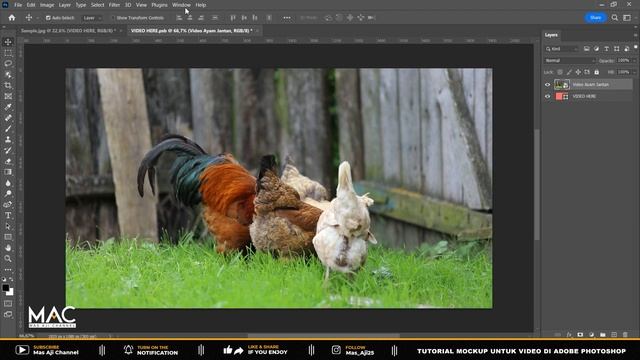The height and width of the screenshot is (360, 640).
Task: Click the foreground color swatch
Action: point(6,288)
